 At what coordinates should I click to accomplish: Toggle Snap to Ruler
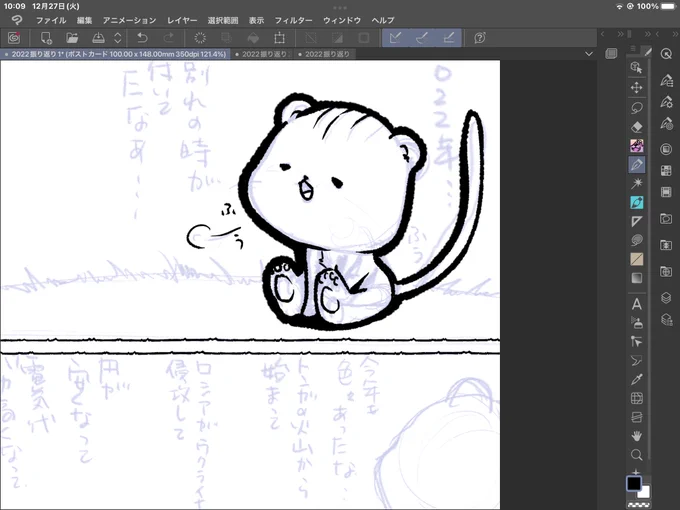[x=395, y=38]
